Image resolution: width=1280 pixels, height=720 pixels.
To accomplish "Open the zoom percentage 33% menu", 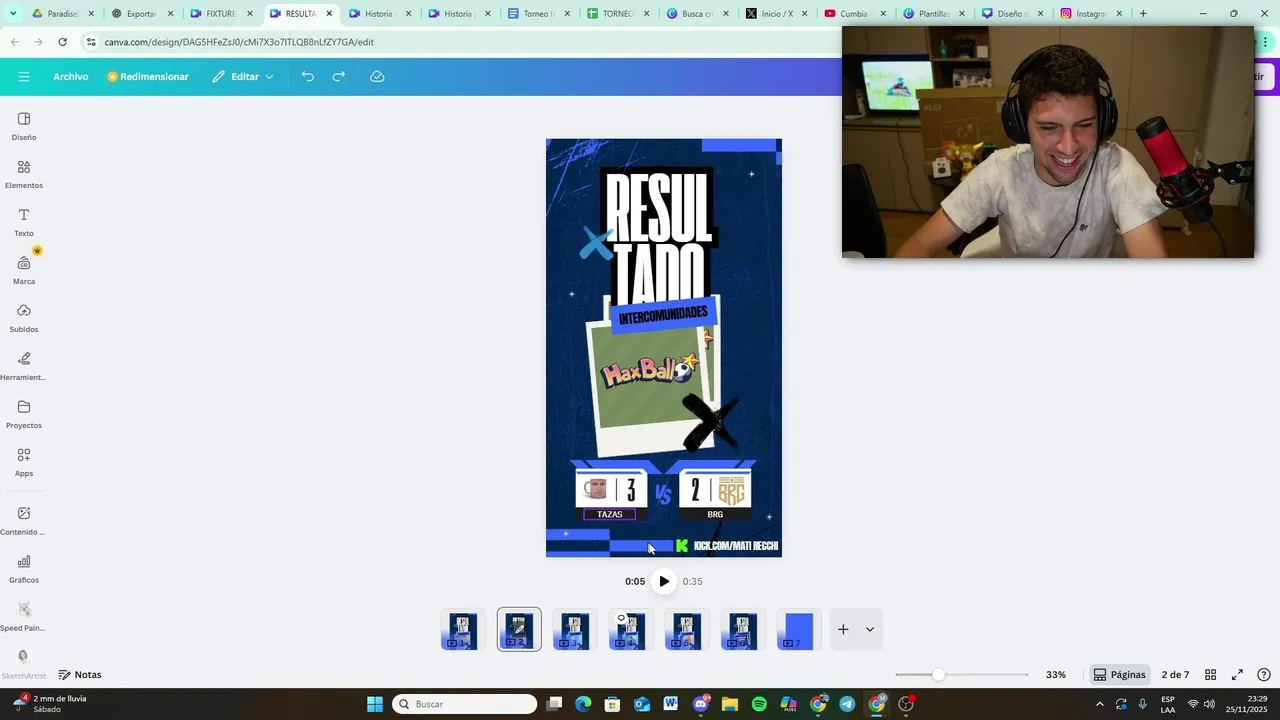I will tap(1056, 675).
